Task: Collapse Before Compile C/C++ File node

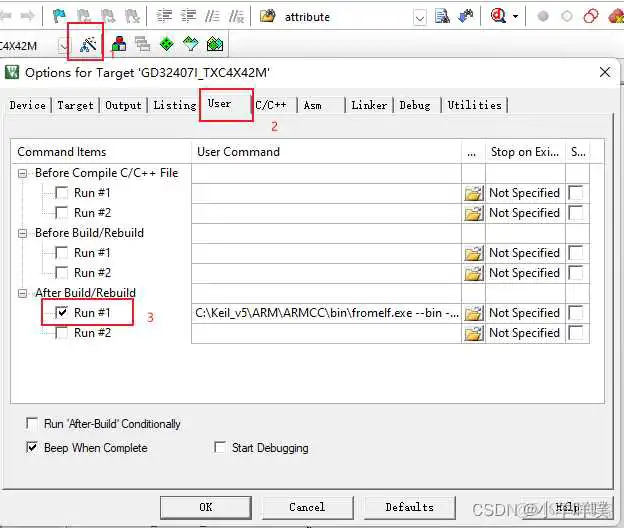Action: [x=23, y=173]
